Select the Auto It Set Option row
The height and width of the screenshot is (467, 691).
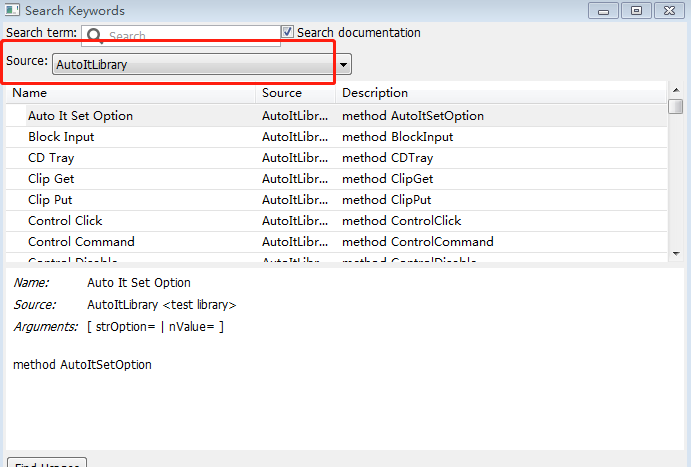tap(336, 116)
